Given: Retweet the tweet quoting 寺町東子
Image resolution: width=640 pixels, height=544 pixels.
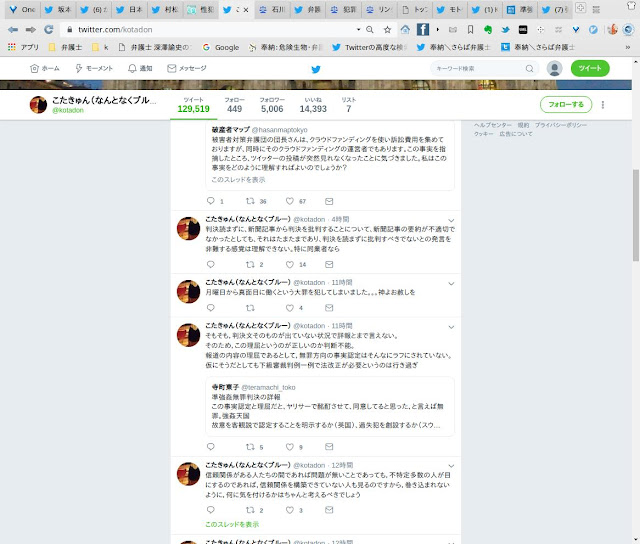Looking at the screenshot, I should pyautogui.click(x=250, y=447).
